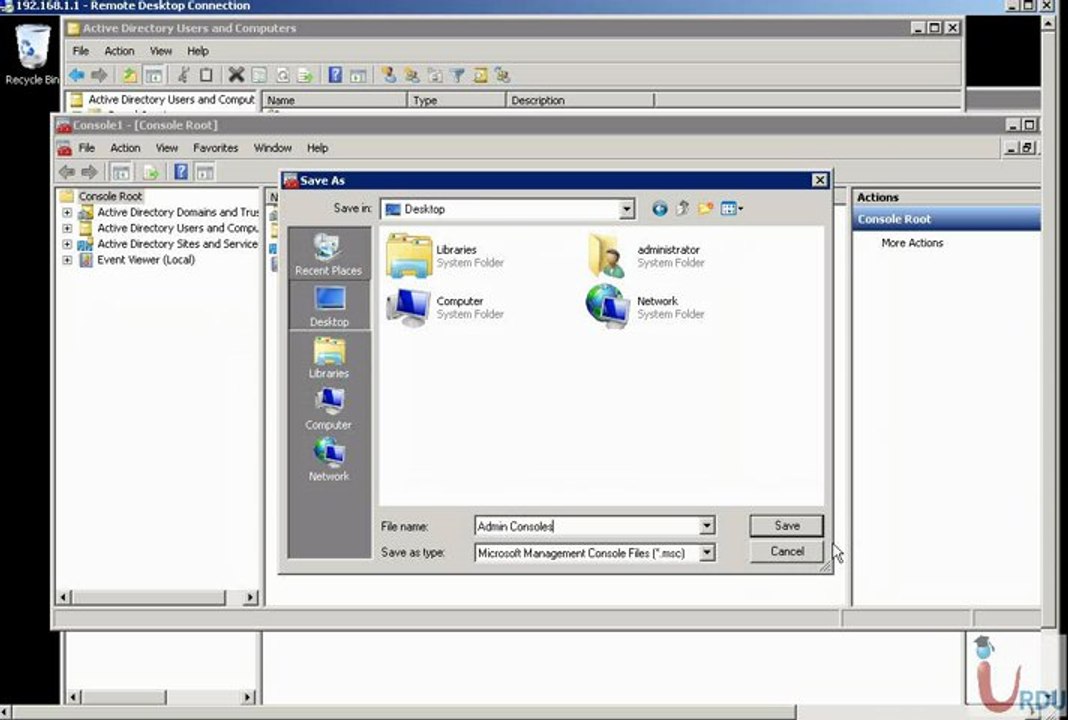Select Desktop in the places bar

[x=329, y=305]
